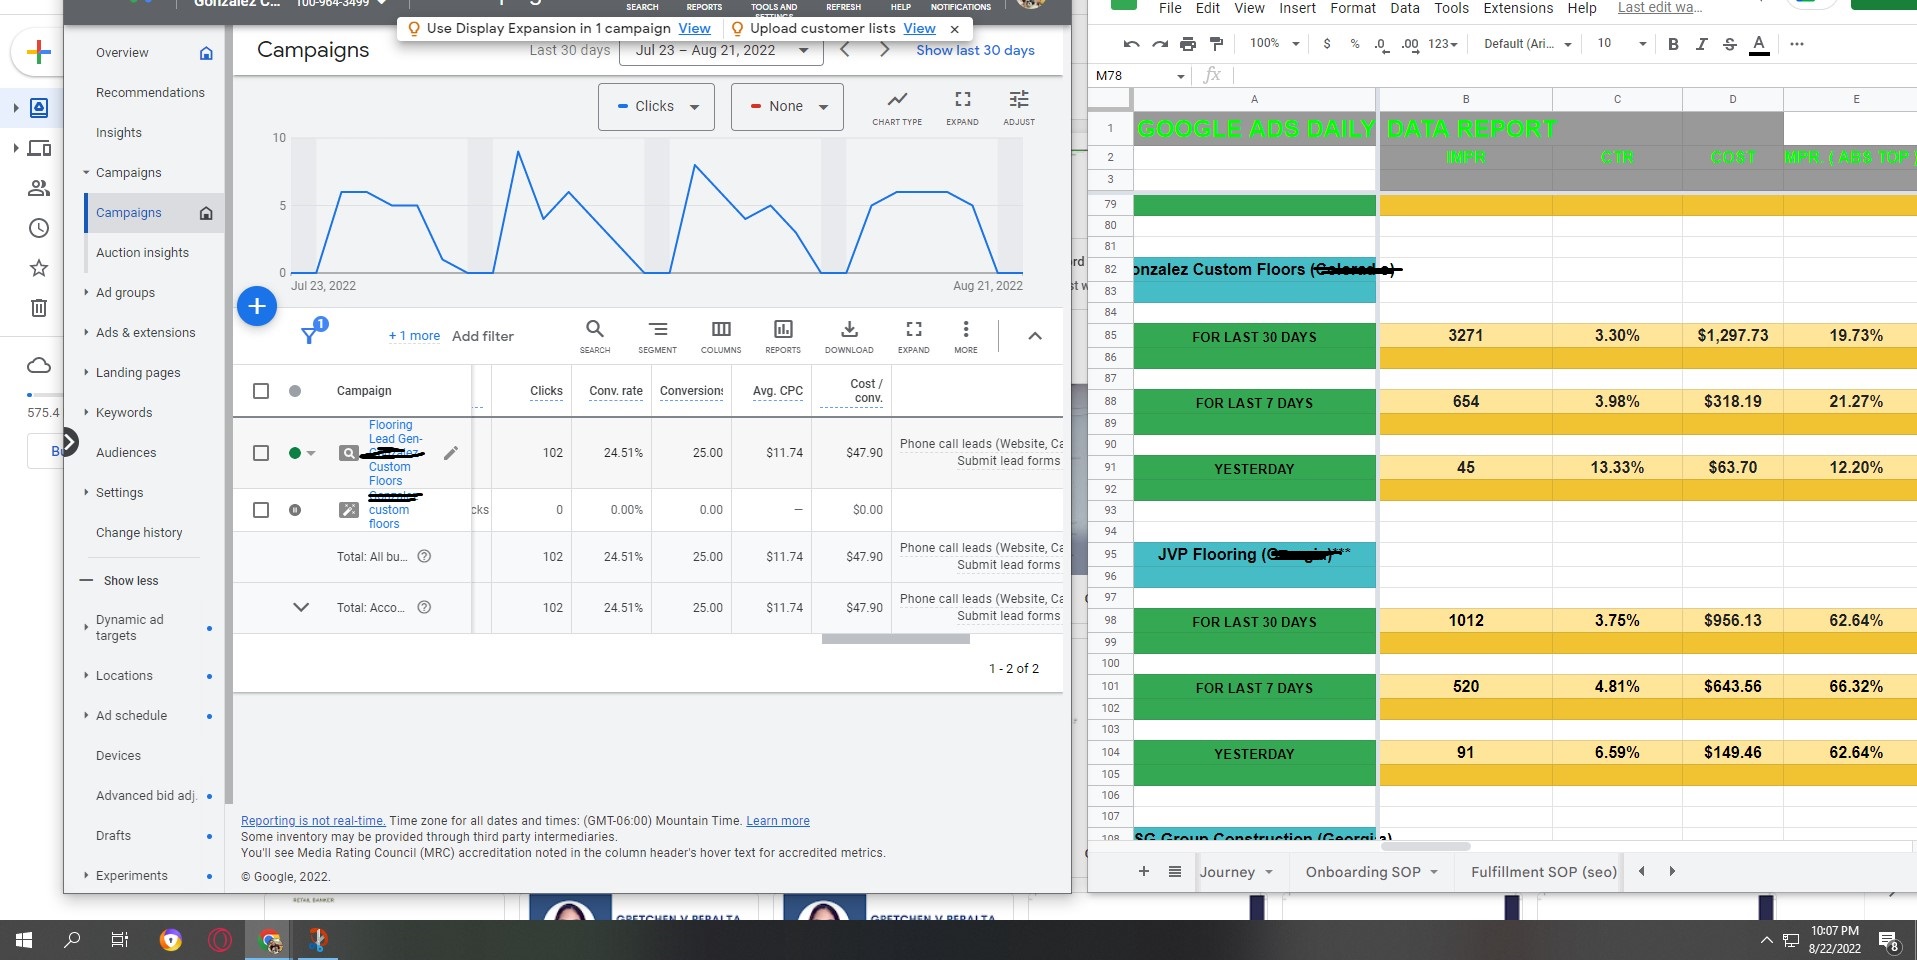Click the Sheets name box showing M78
Screen dimensions: 1917x960
click(1138, 75)
